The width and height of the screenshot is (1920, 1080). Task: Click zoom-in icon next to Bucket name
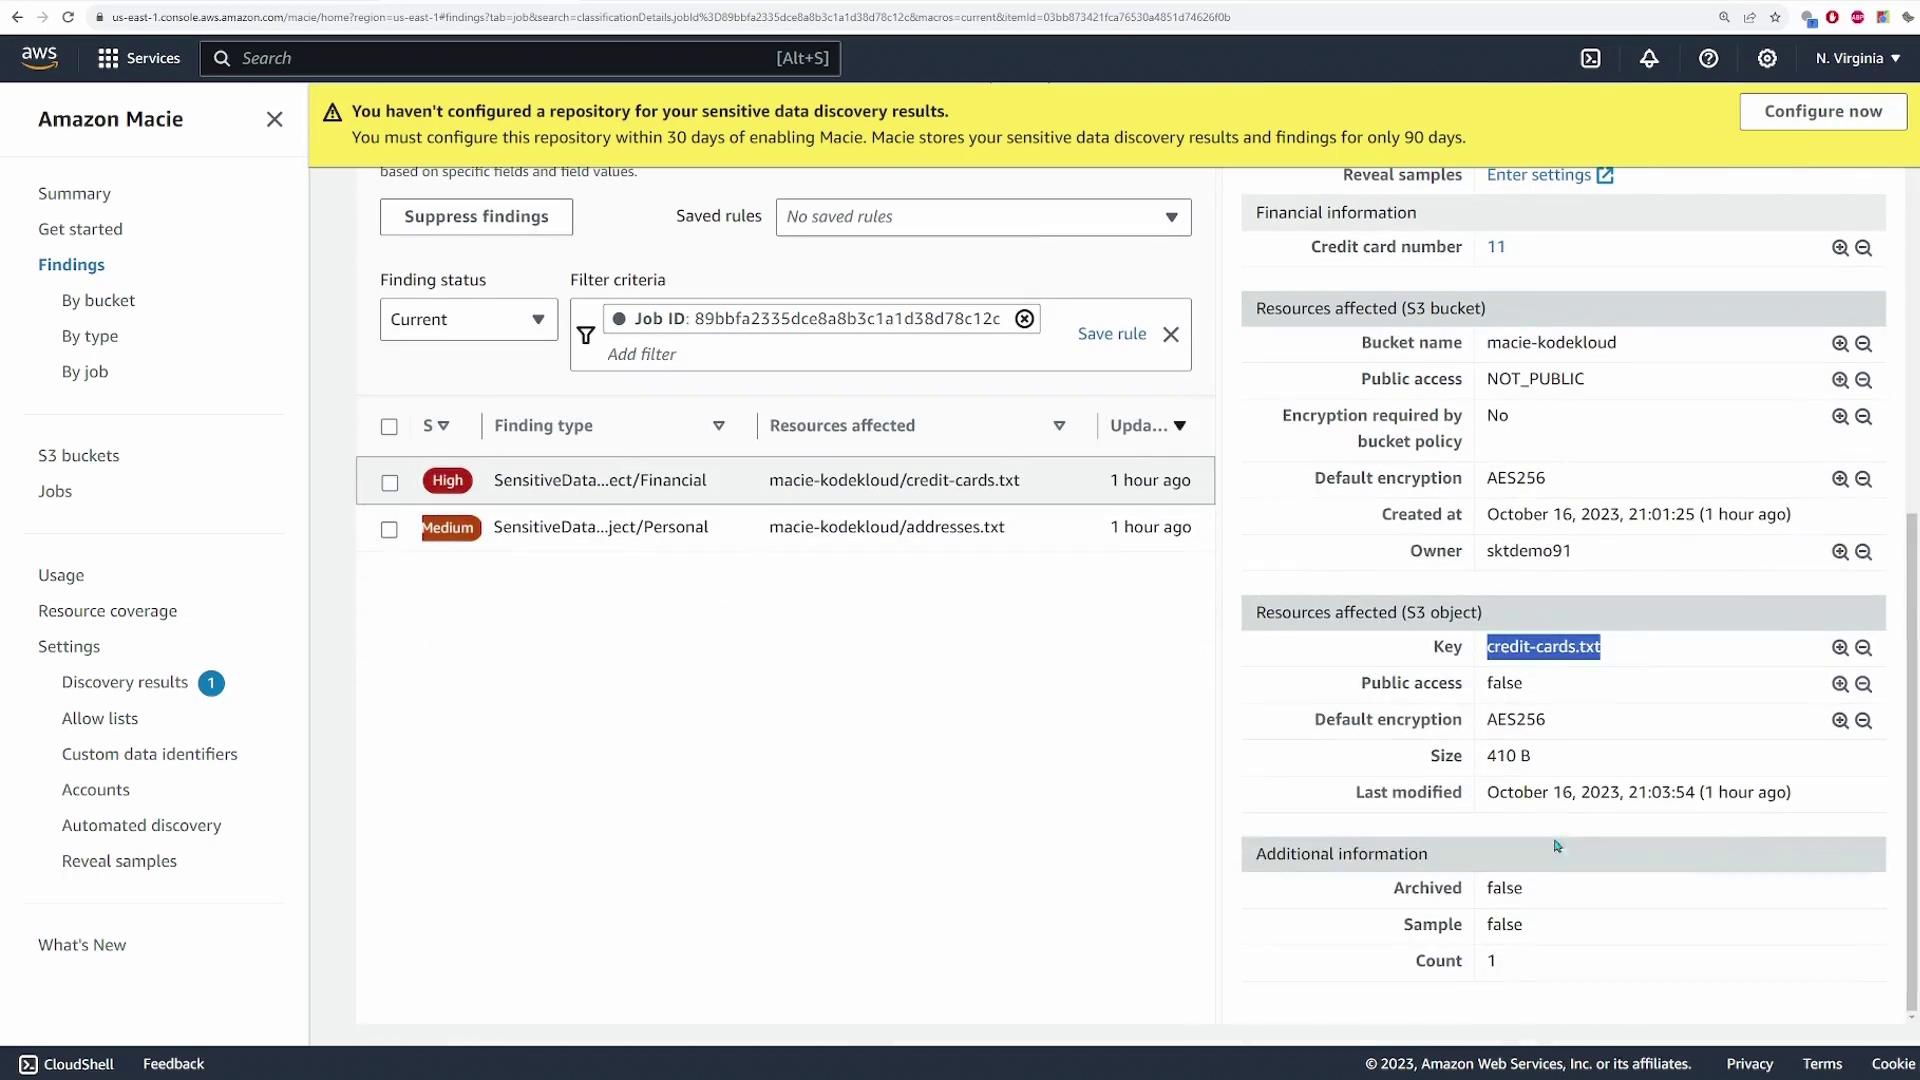point(1839,344)
